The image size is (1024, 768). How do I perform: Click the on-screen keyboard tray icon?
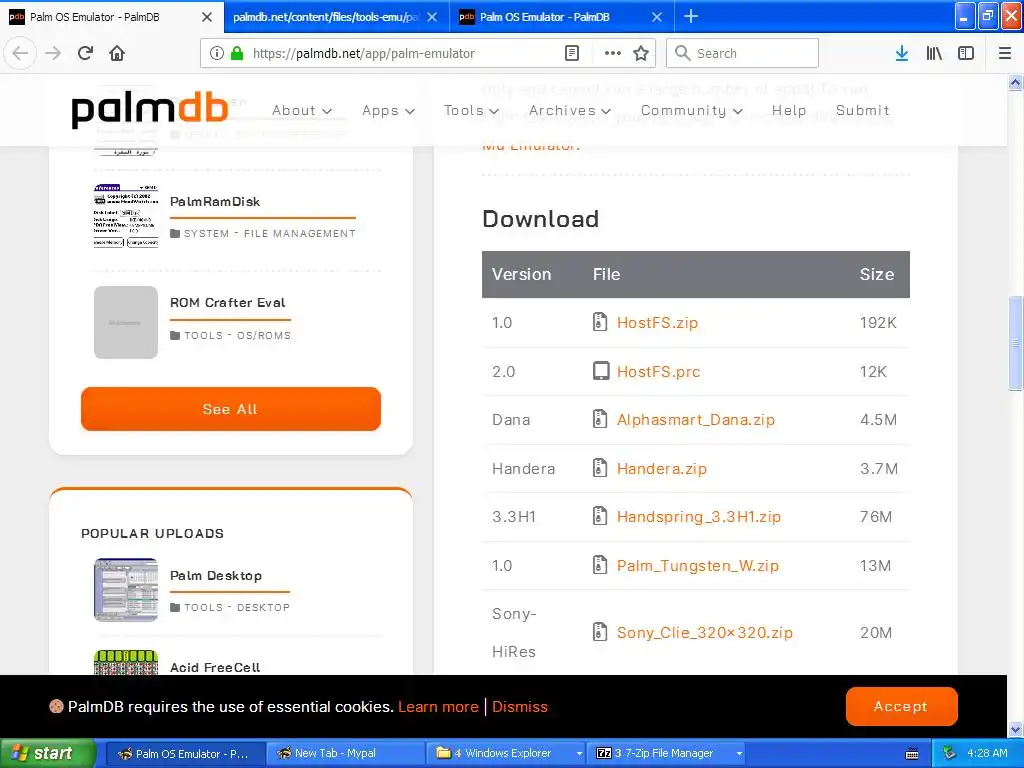pos(912,754)
